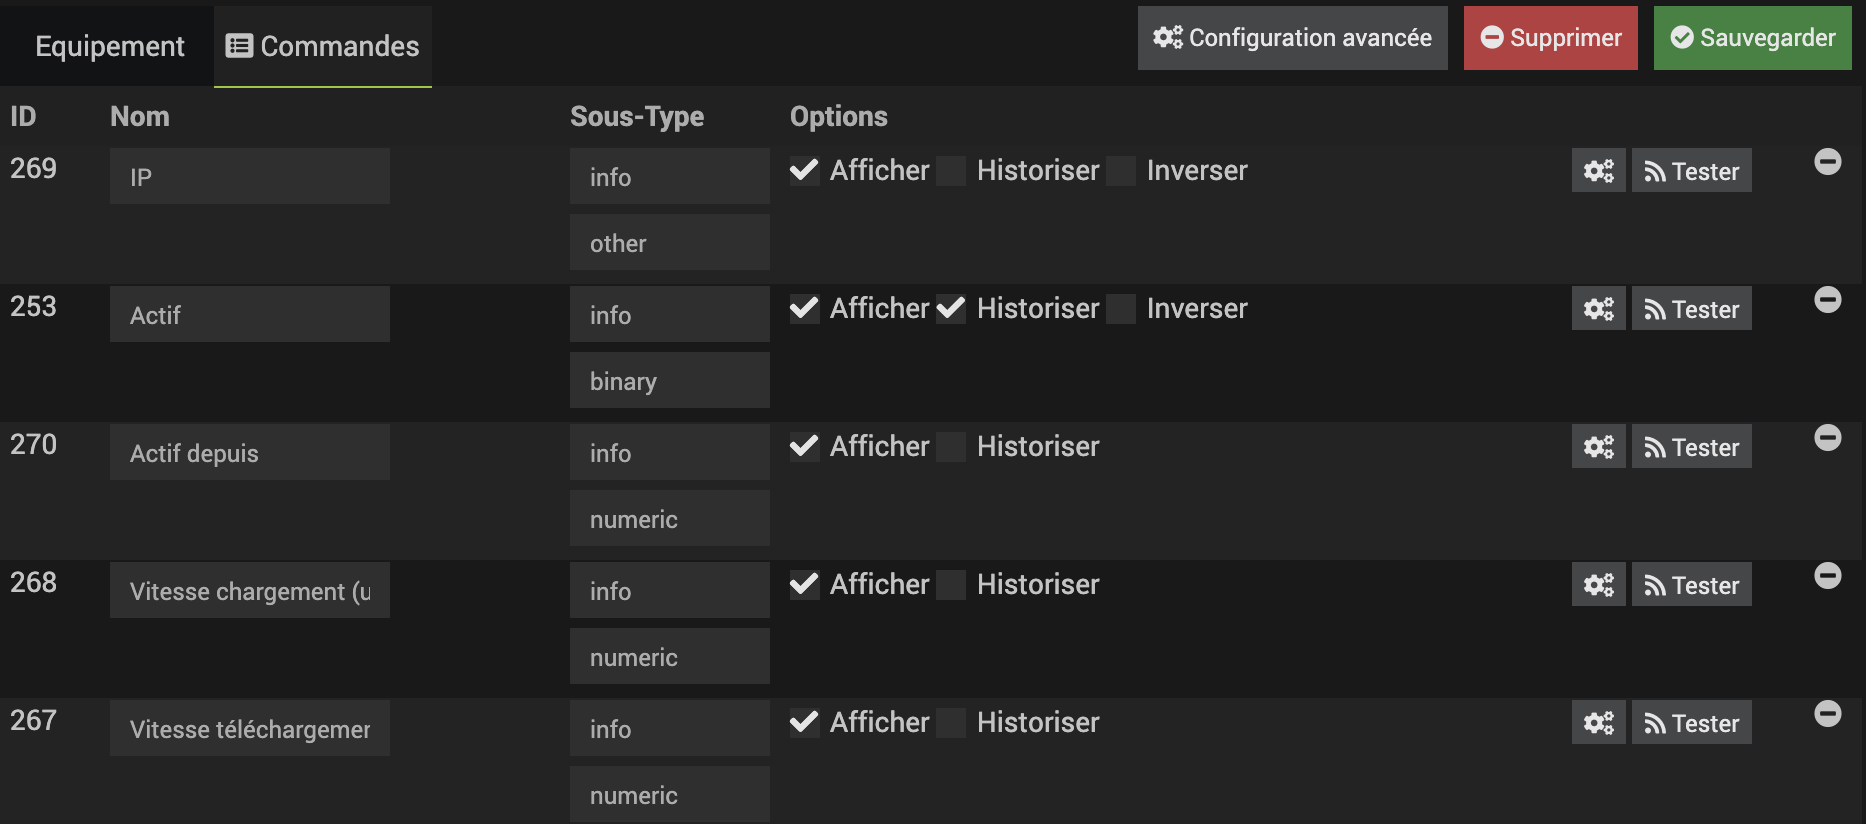The image size is (1866, 824).
Task: Enable Historiser for Actif depuis
Action: coord(951,447)
